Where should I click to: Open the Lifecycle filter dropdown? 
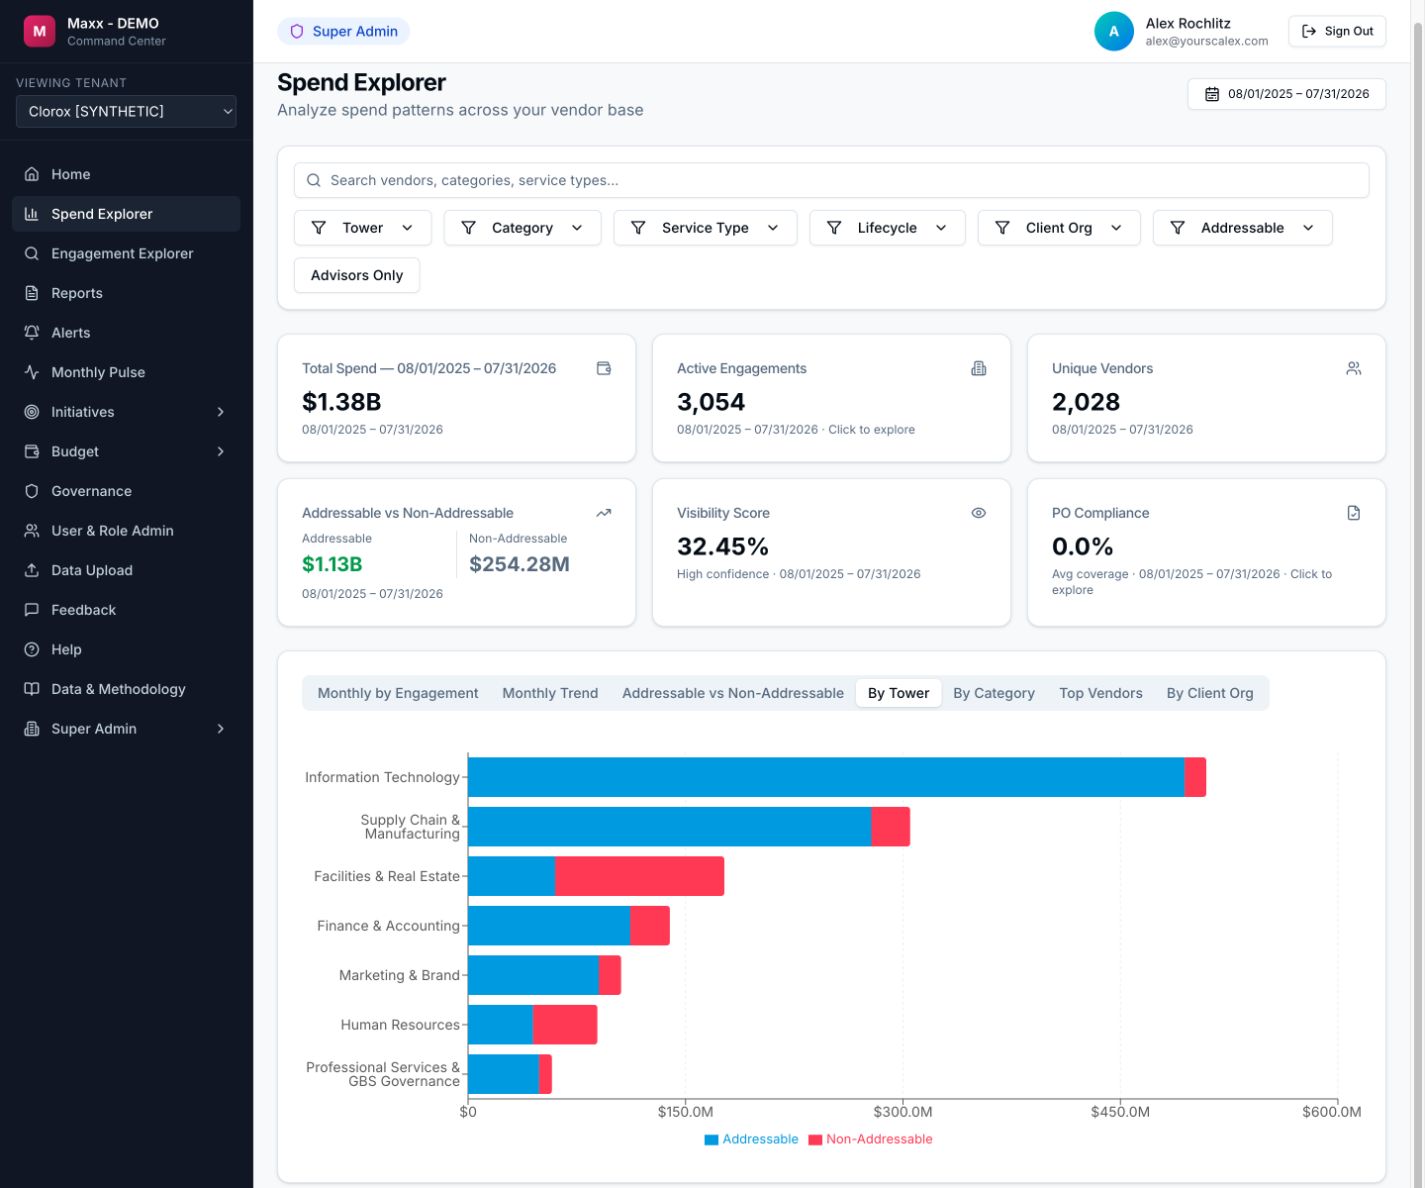click(x=887, y=228)
